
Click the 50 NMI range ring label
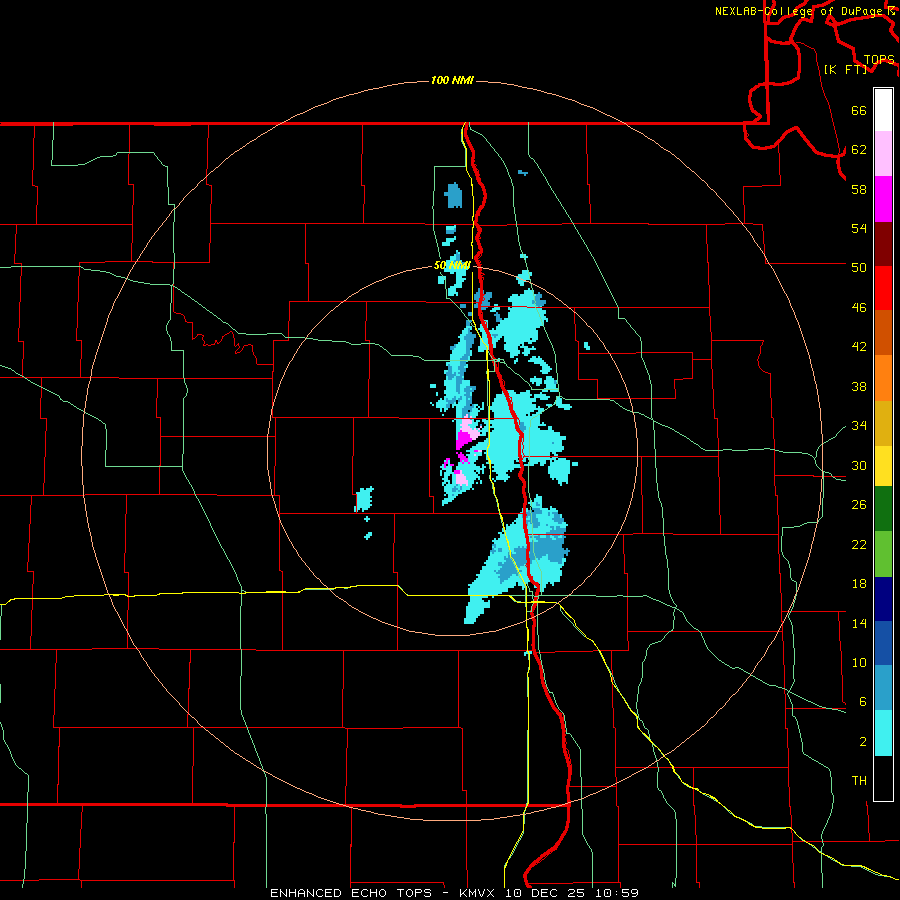(452, 265)
